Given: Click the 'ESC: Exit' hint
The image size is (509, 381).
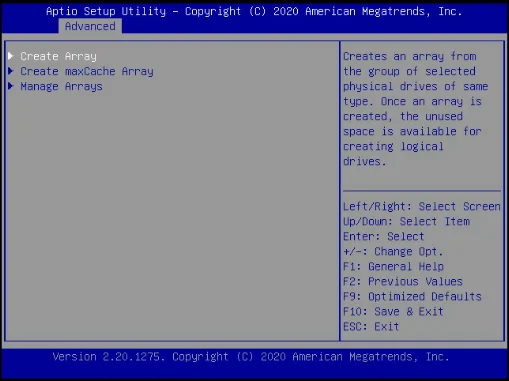Looking at the screenshot, I should tap(371, 326).
